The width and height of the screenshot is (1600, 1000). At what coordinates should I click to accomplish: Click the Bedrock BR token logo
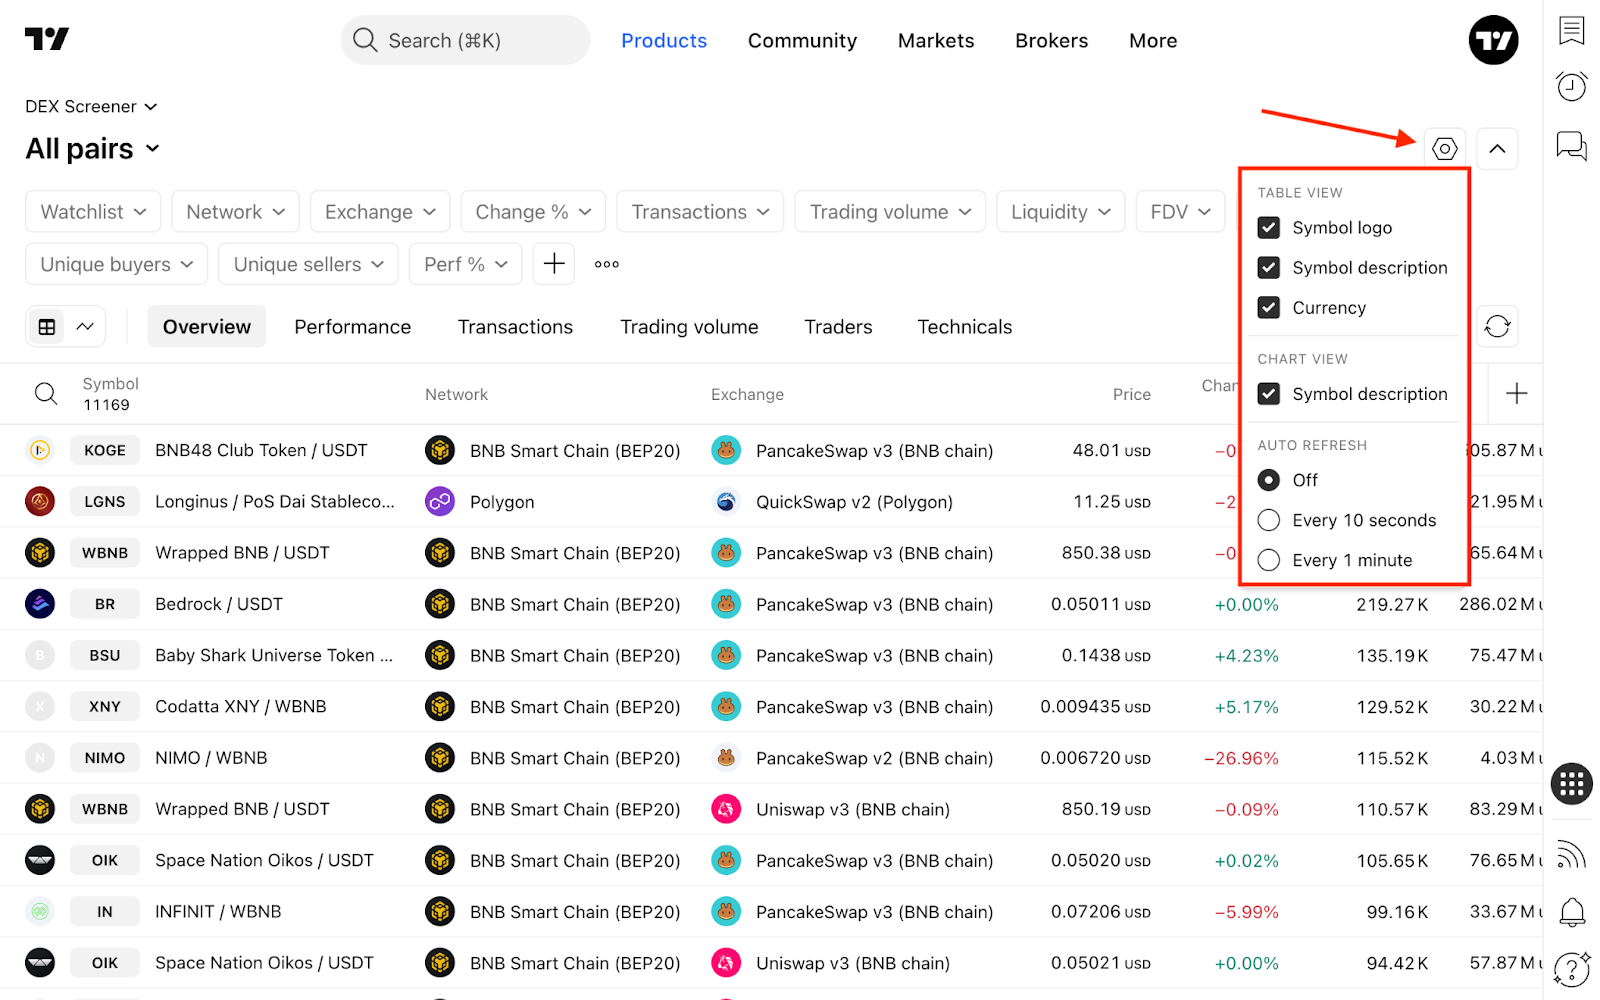point(40,604)
